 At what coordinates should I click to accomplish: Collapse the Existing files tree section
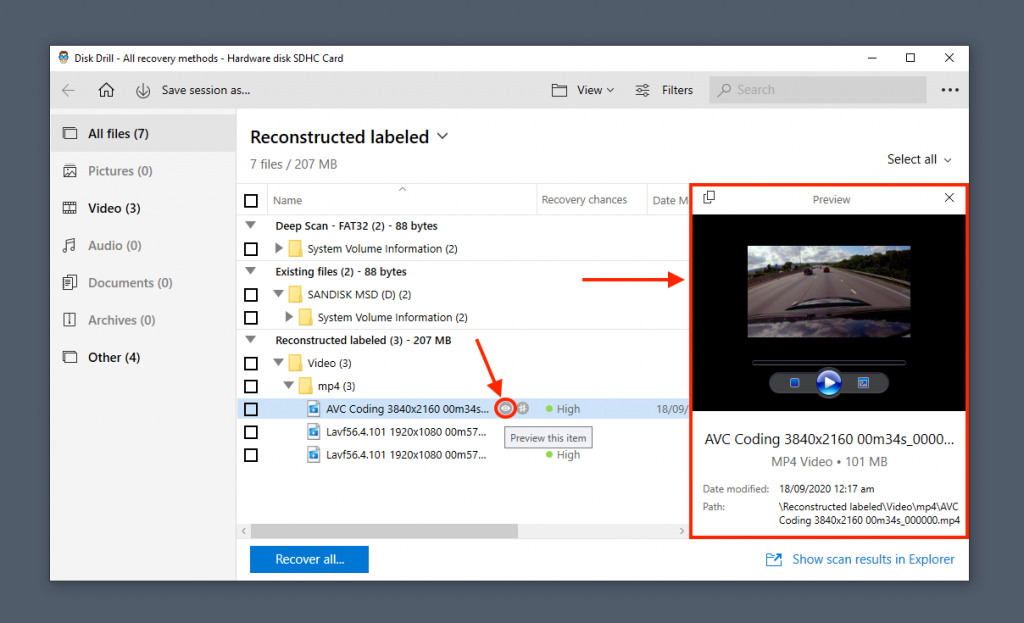251,271
